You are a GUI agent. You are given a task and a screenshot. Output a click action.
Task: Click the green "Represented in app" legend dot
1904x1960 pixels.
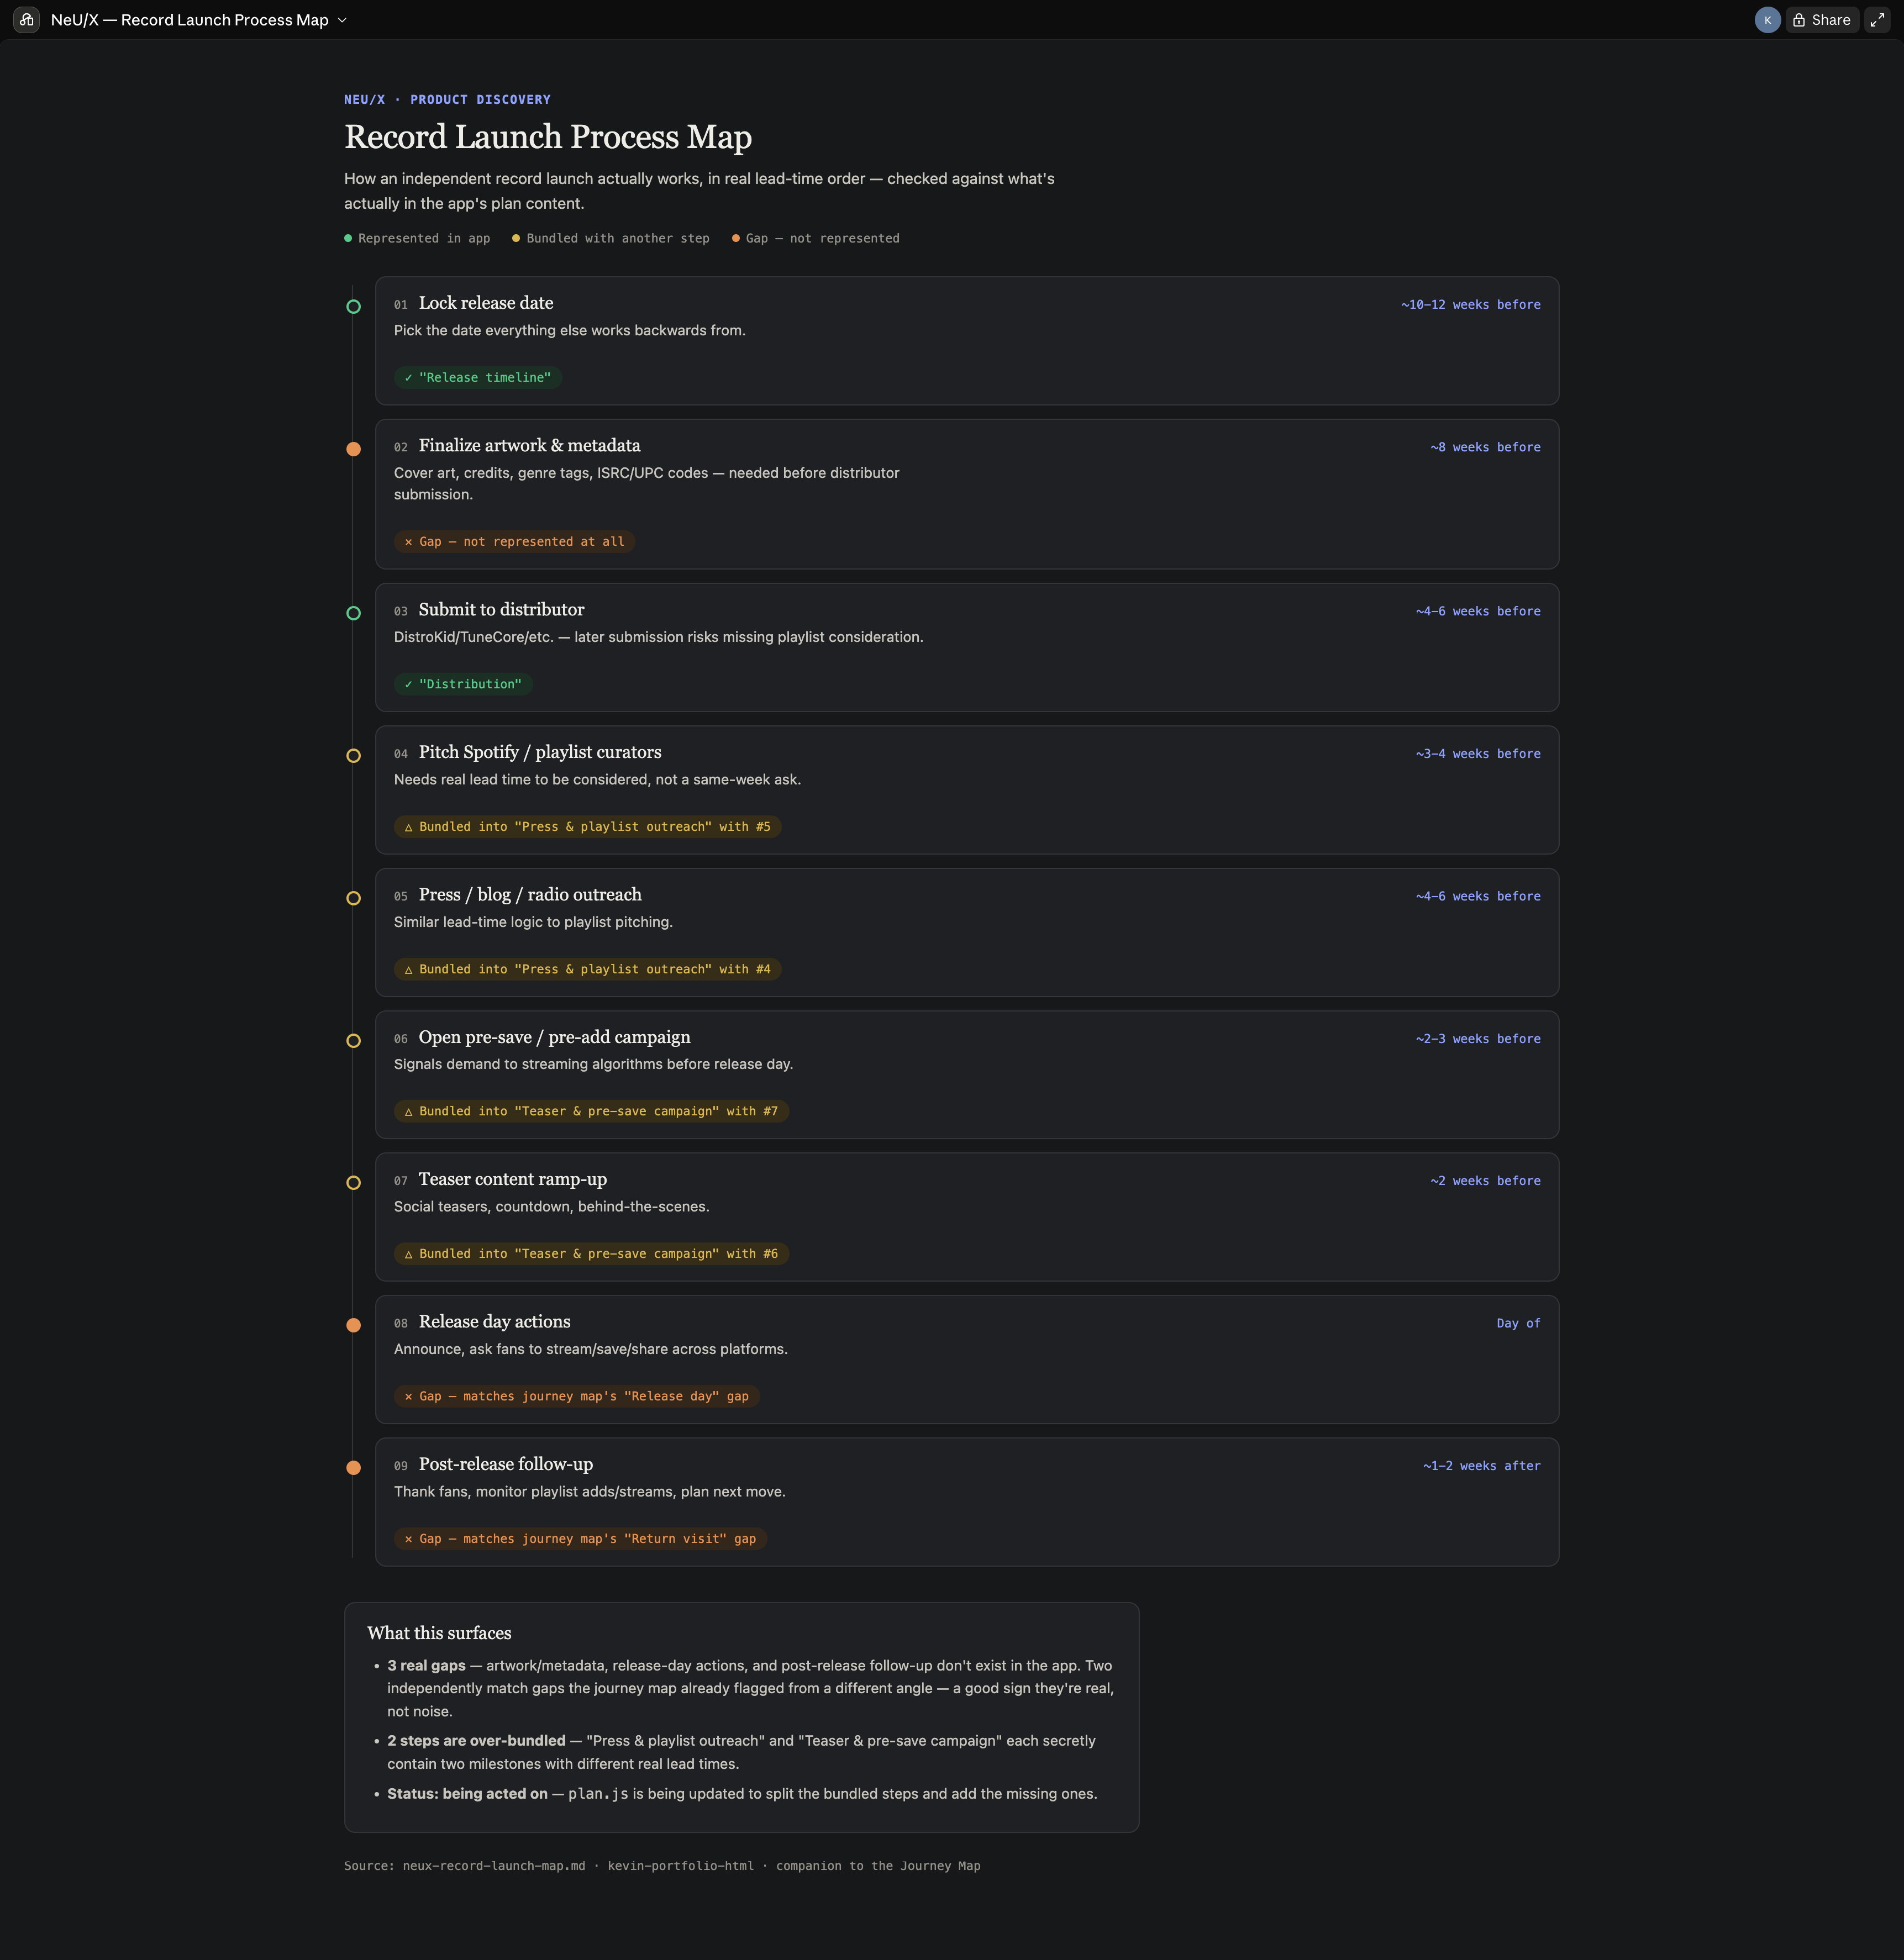click(x=348, y=238)
